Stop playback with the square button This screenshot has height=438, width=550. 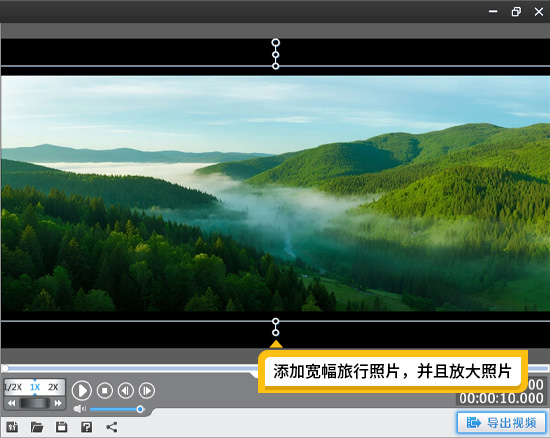[x=105, y=390]
